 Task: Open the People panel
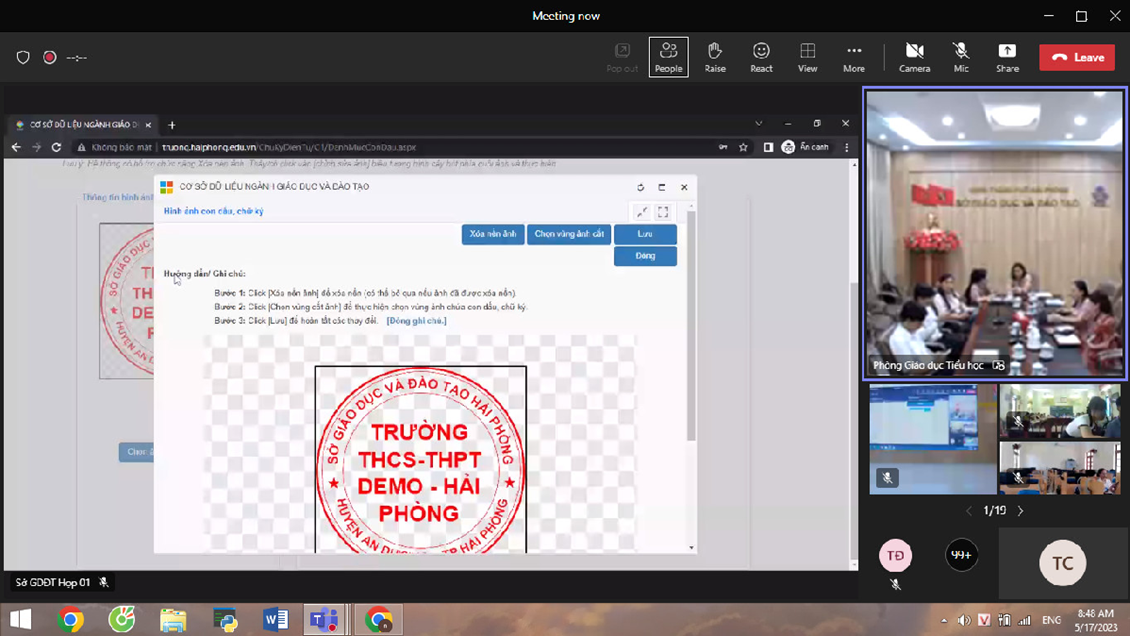click(x=668, y=57)
